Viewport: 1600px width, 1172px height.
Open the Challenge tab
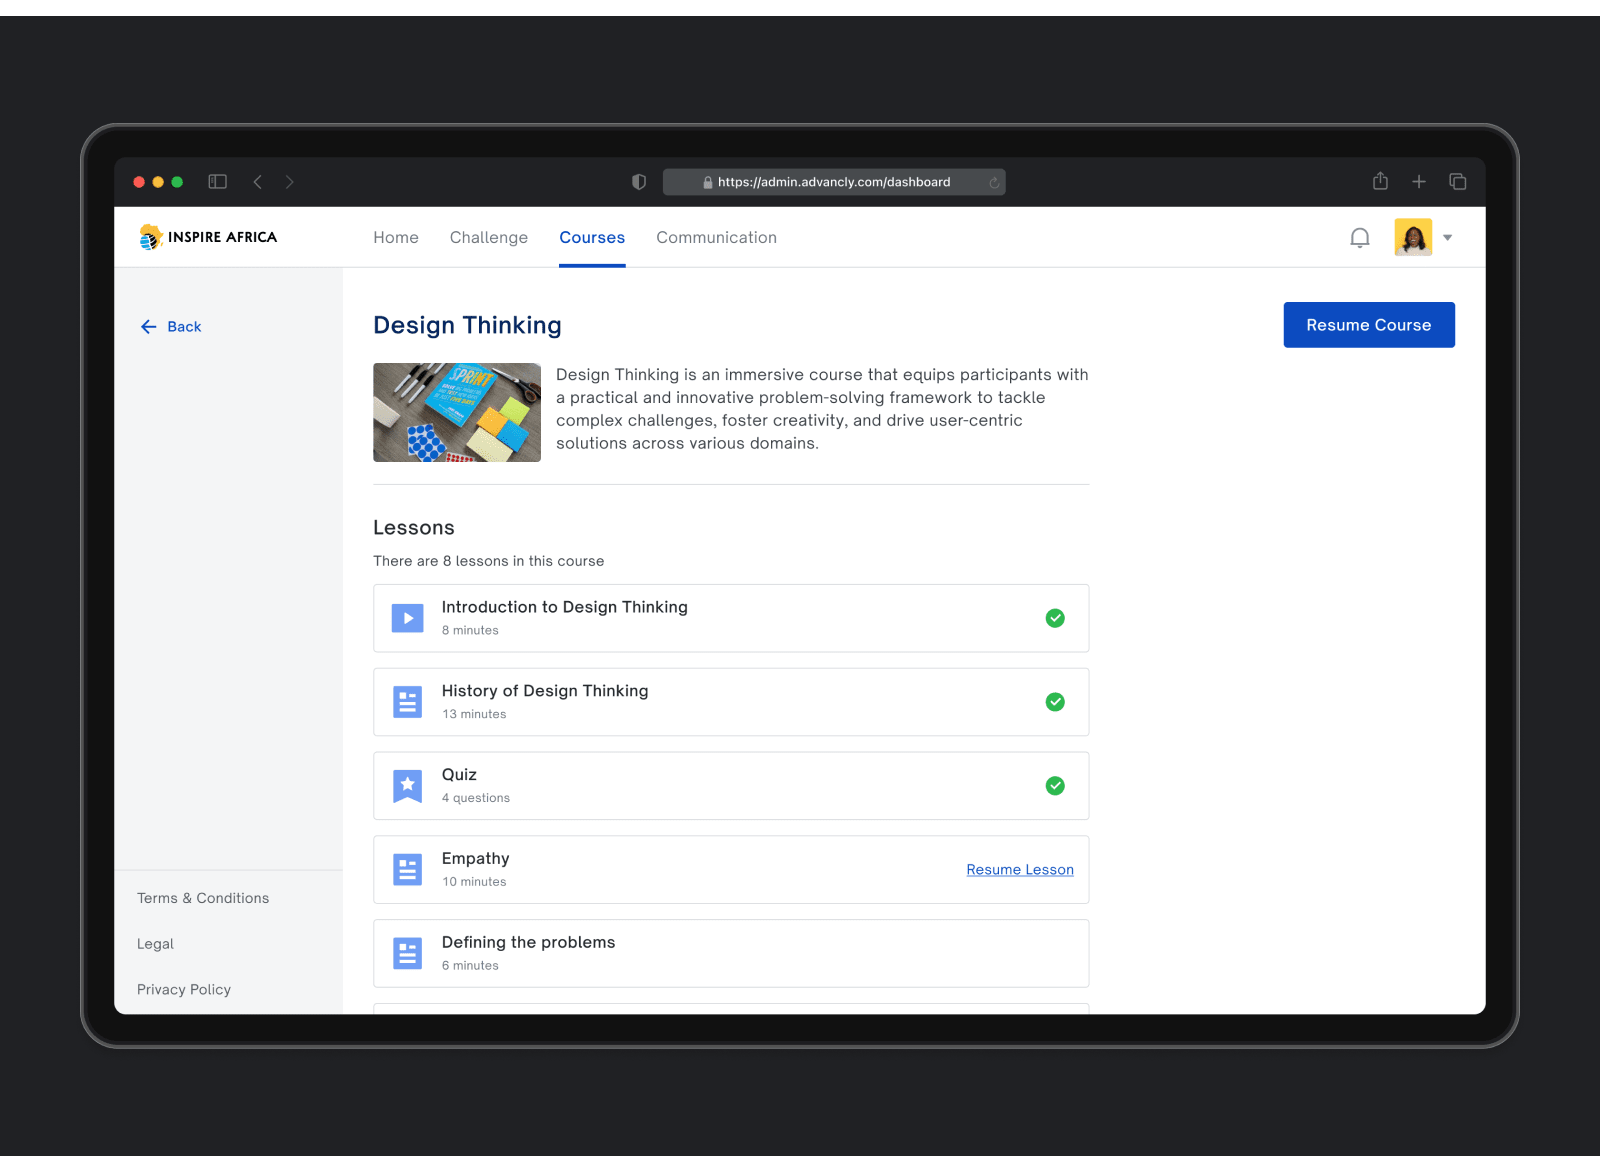(x=489, y=238)
